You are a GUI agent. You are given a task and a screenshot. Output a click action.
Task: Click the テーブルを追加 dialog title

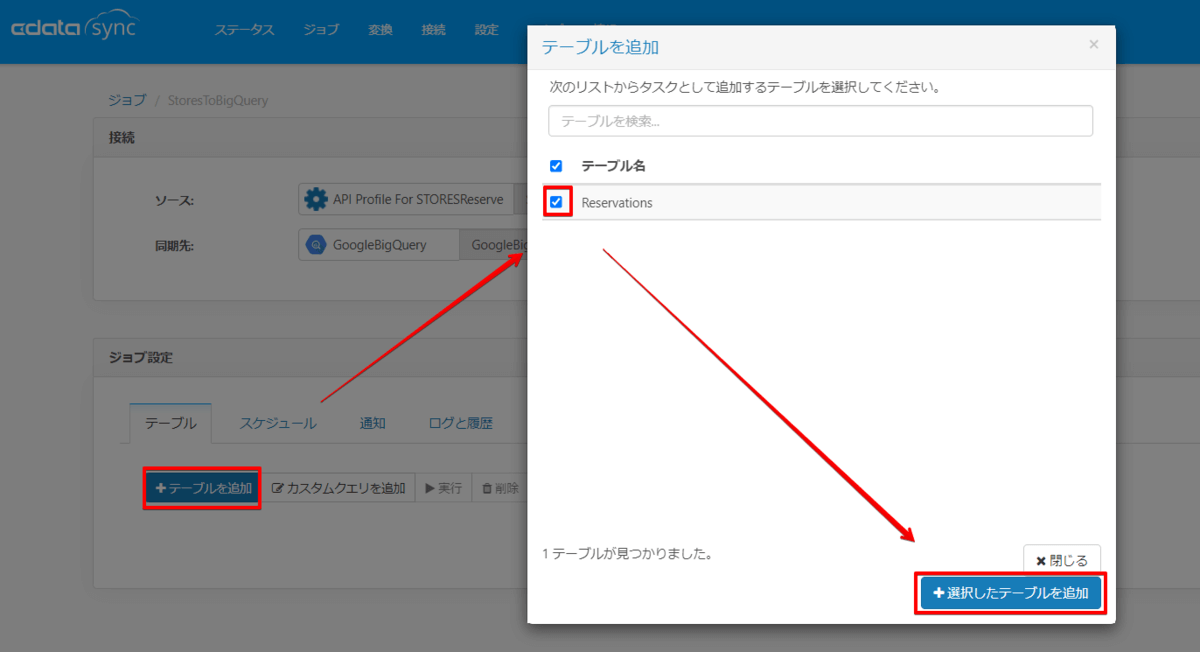point(600,47)
